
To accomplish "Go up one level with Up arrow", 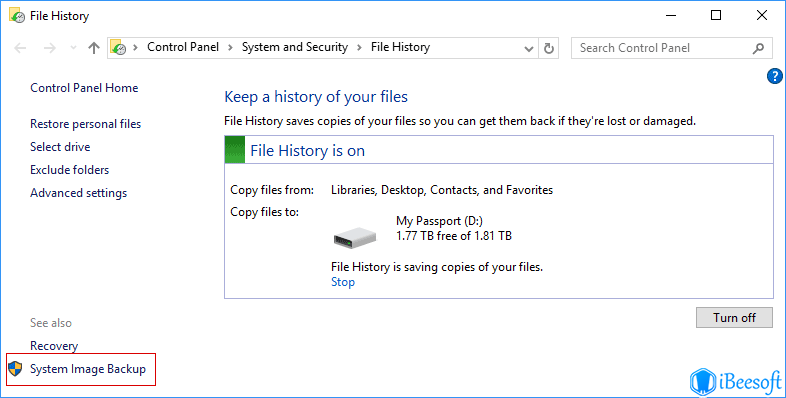I will [x=94, y=48].
